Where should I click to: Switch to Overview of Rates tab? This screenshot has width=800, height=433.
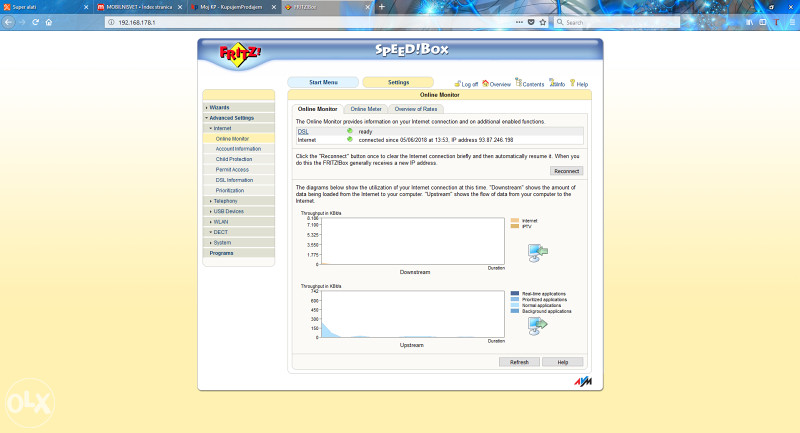tap(416, 109)
